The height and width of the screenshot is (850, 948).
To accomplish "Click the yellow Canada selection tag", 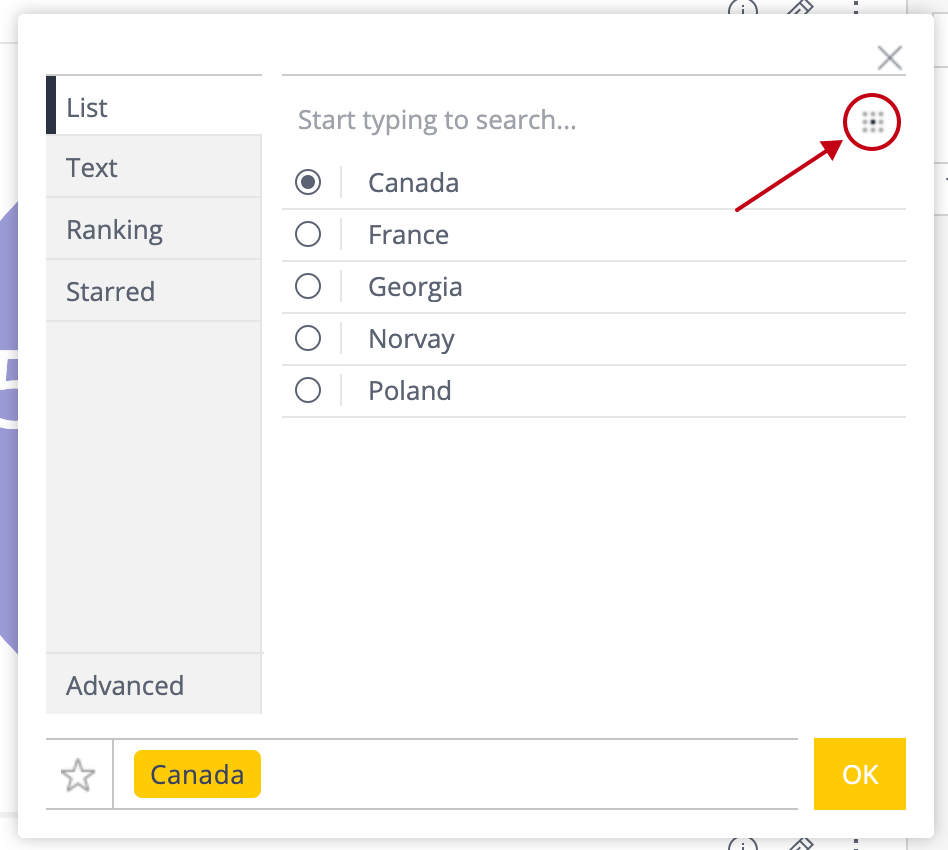I will tap(197, 775).
